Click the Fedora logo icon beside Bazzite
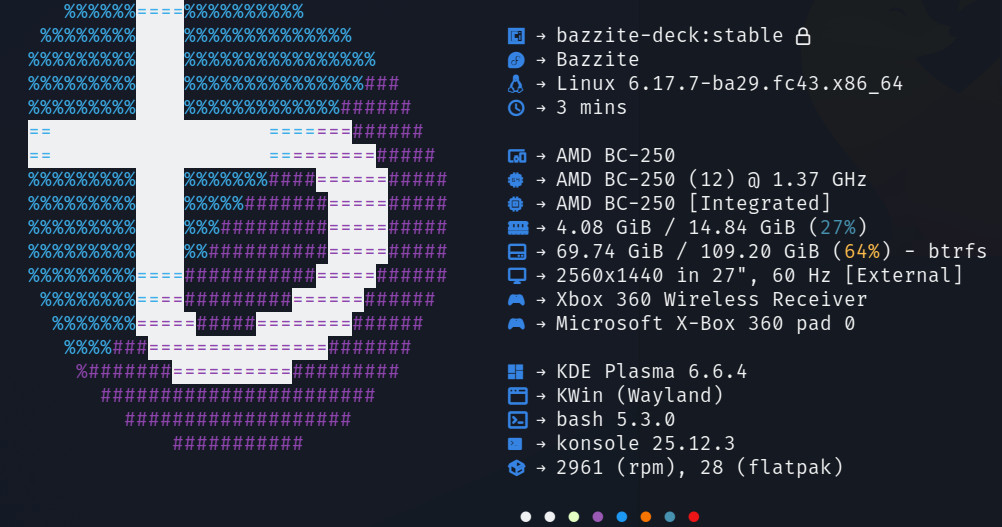1002x527 pixels. coord(516,60)
